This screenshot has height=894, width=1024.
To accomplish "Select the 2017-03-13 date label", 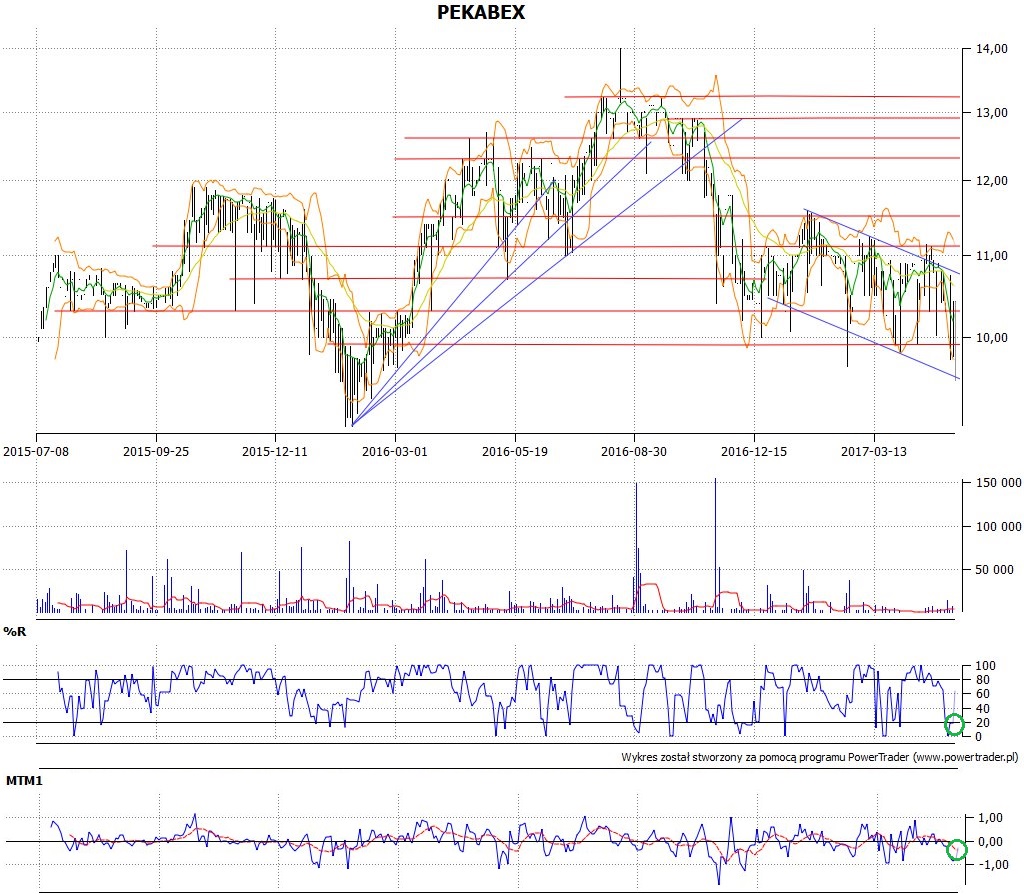I will pyautogui.click(x=874, y=451).
